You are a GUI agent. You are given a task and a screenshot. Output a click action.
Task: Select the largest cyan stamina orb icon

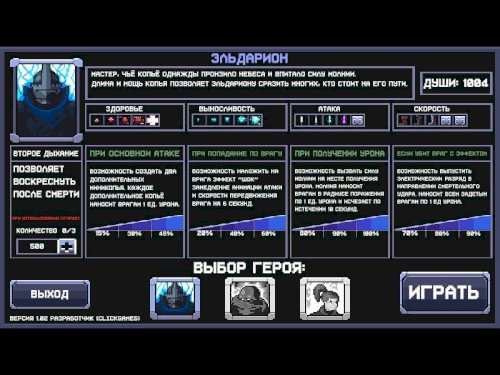coord(255,120)
